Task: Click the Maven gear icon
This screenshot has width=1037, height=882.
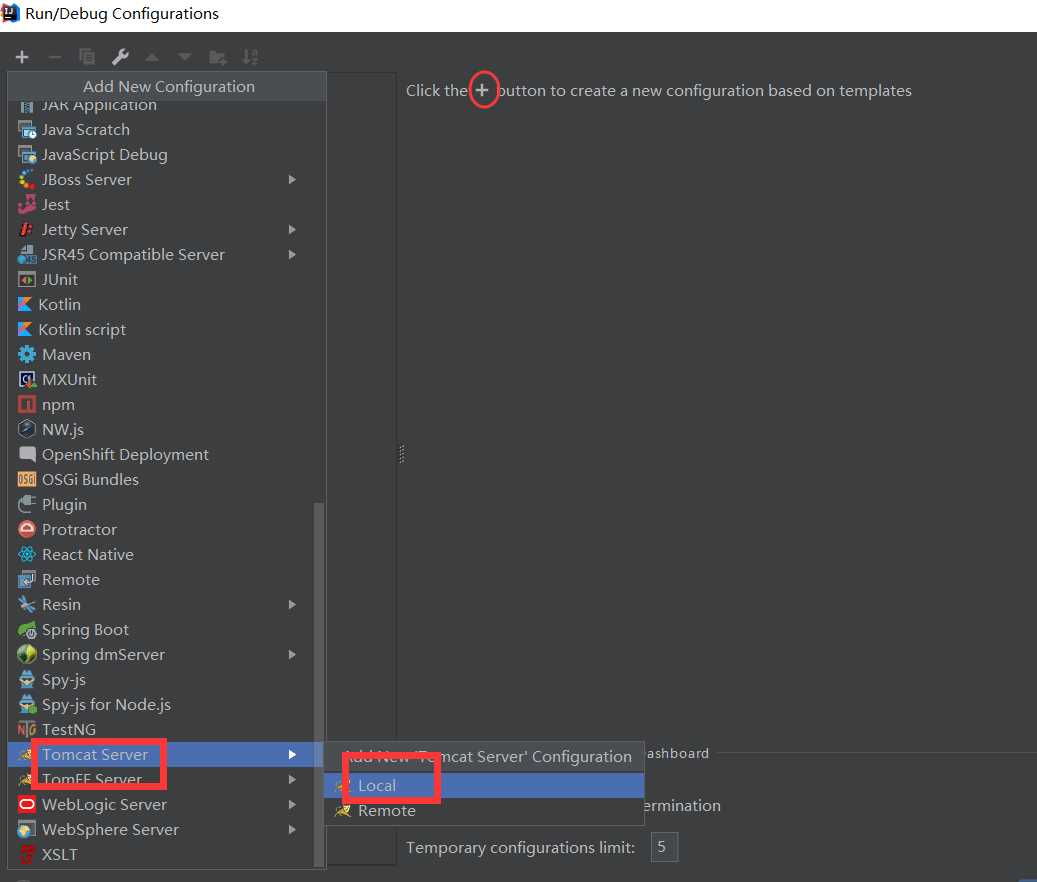Action: (x=26, y=355)
